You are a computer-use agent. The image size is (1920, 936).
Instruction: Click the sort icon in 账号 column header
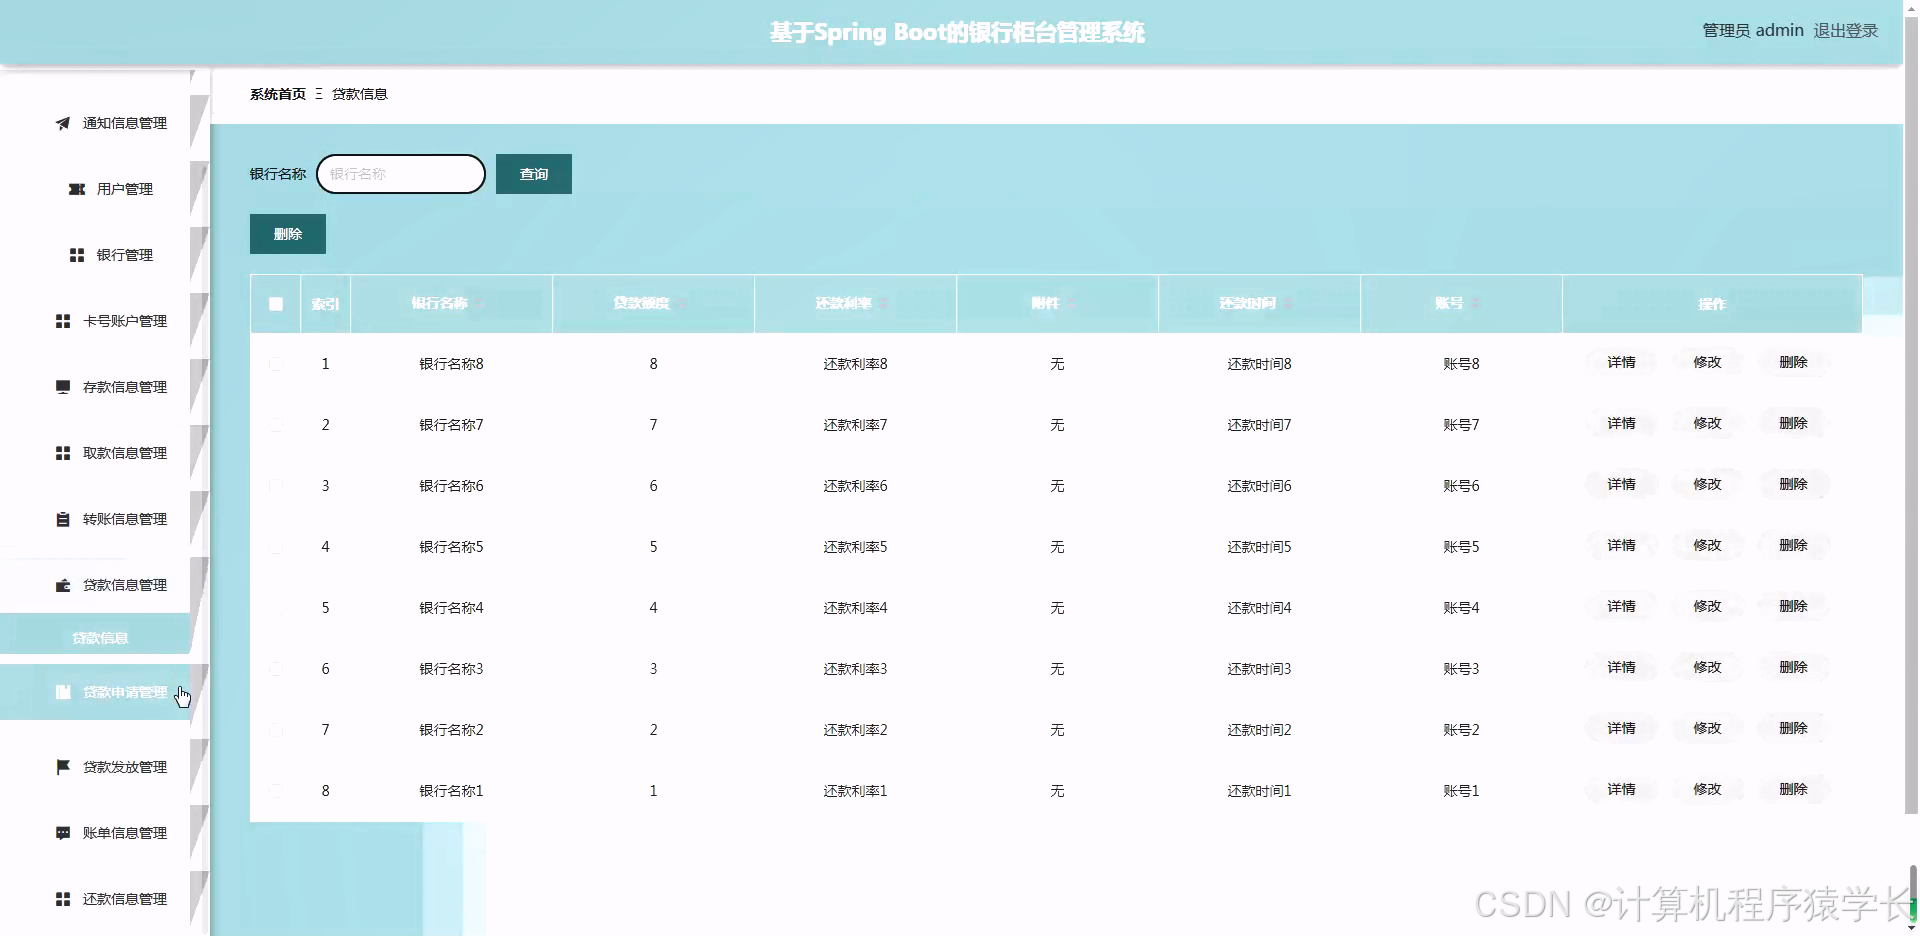(x=1475, y=303)
